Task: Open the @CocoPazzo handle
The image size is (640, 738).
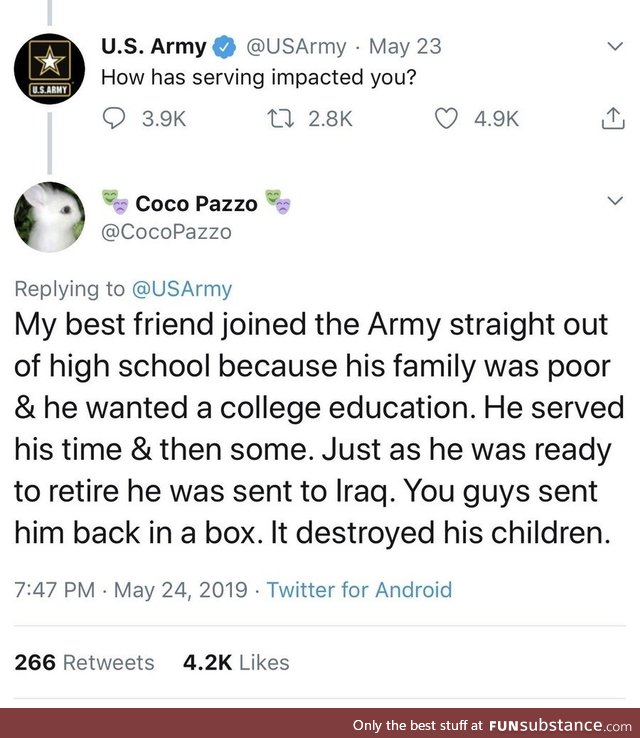Action: pyautogui.click(x=166, y=232)
